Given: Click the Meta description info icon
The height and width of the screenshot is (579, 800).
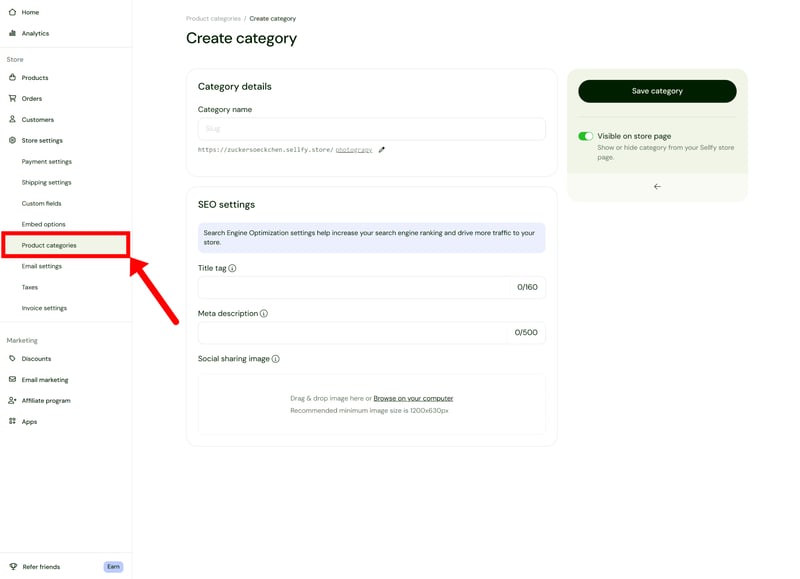Looking at the screenshot, I should pyautogui.click(x=264, y=313).
